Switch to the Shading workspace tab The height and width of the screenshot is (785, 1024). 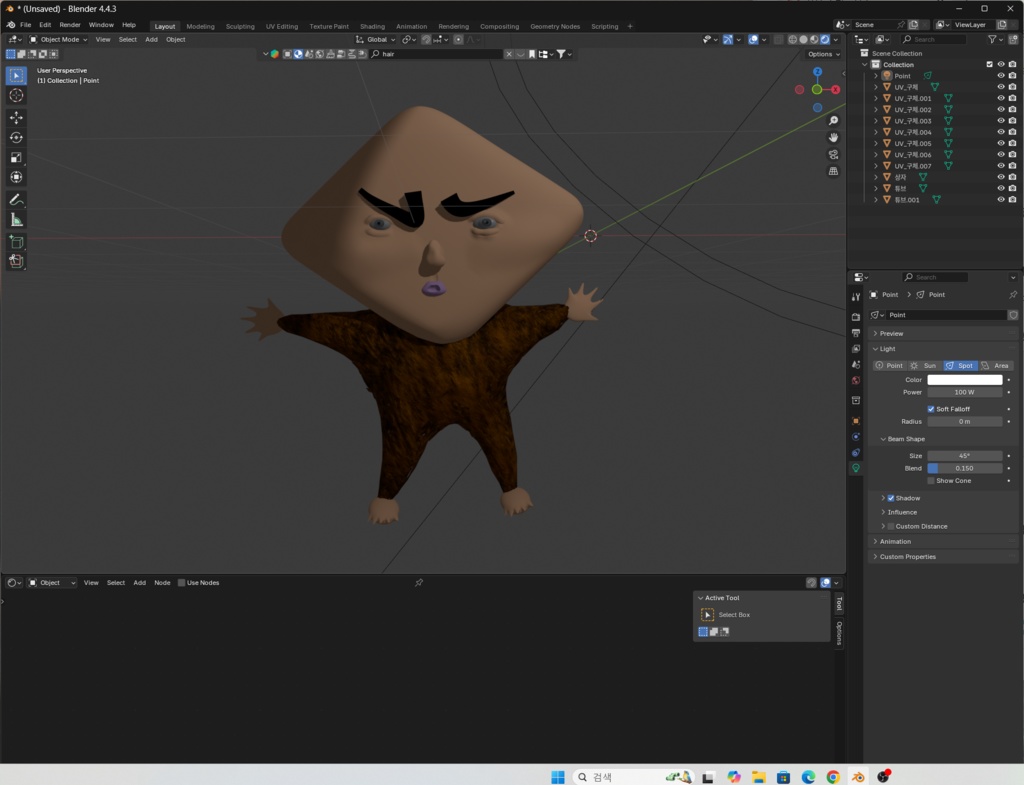coord(372,27)
